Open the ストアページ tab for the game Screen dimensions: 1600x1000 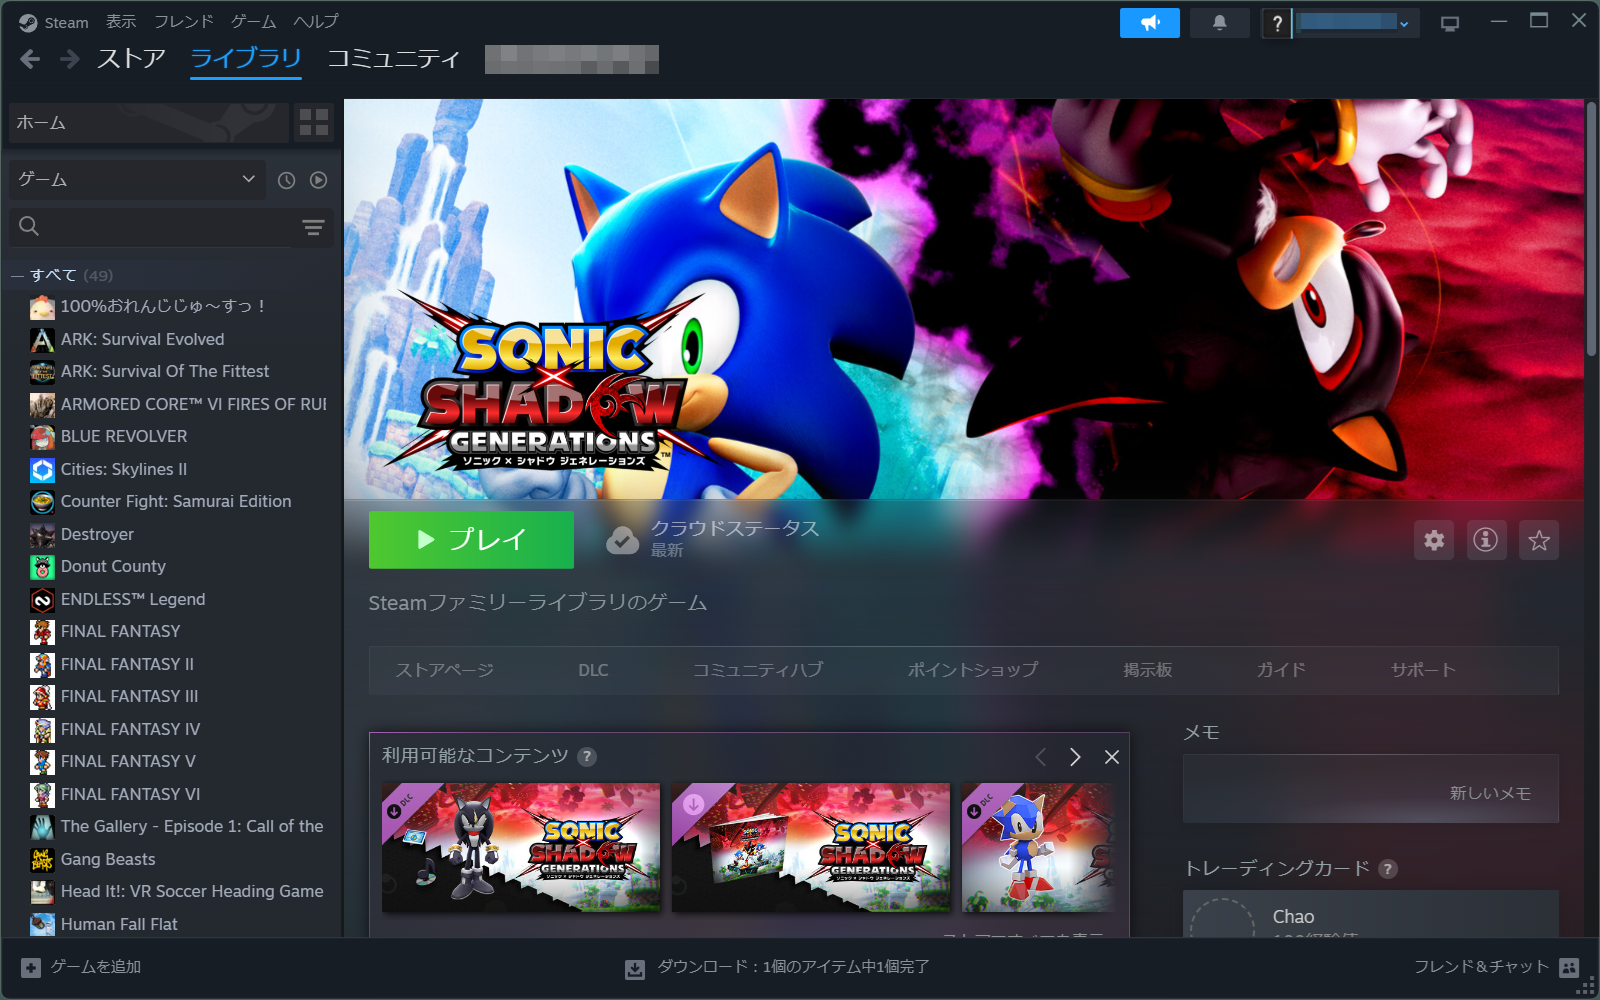pos(443,670)
